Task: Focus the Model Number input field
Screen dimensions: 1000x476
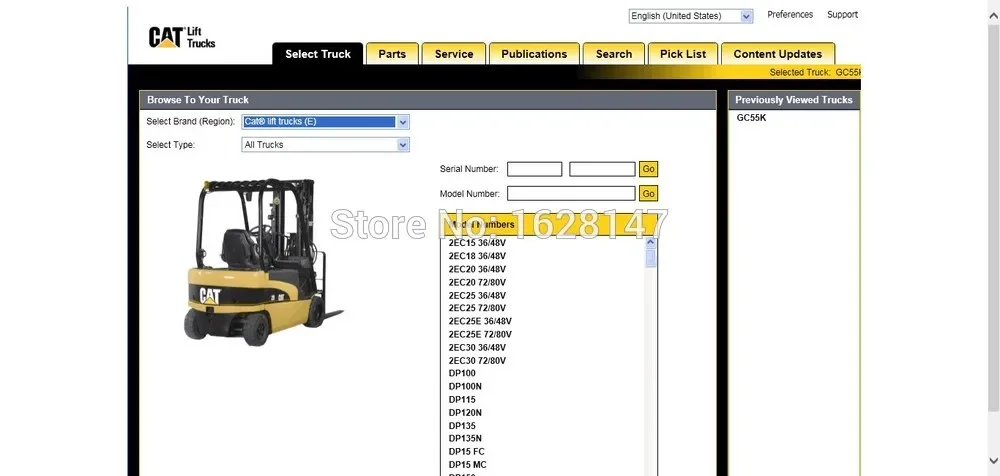Action: tap(571, 193)
